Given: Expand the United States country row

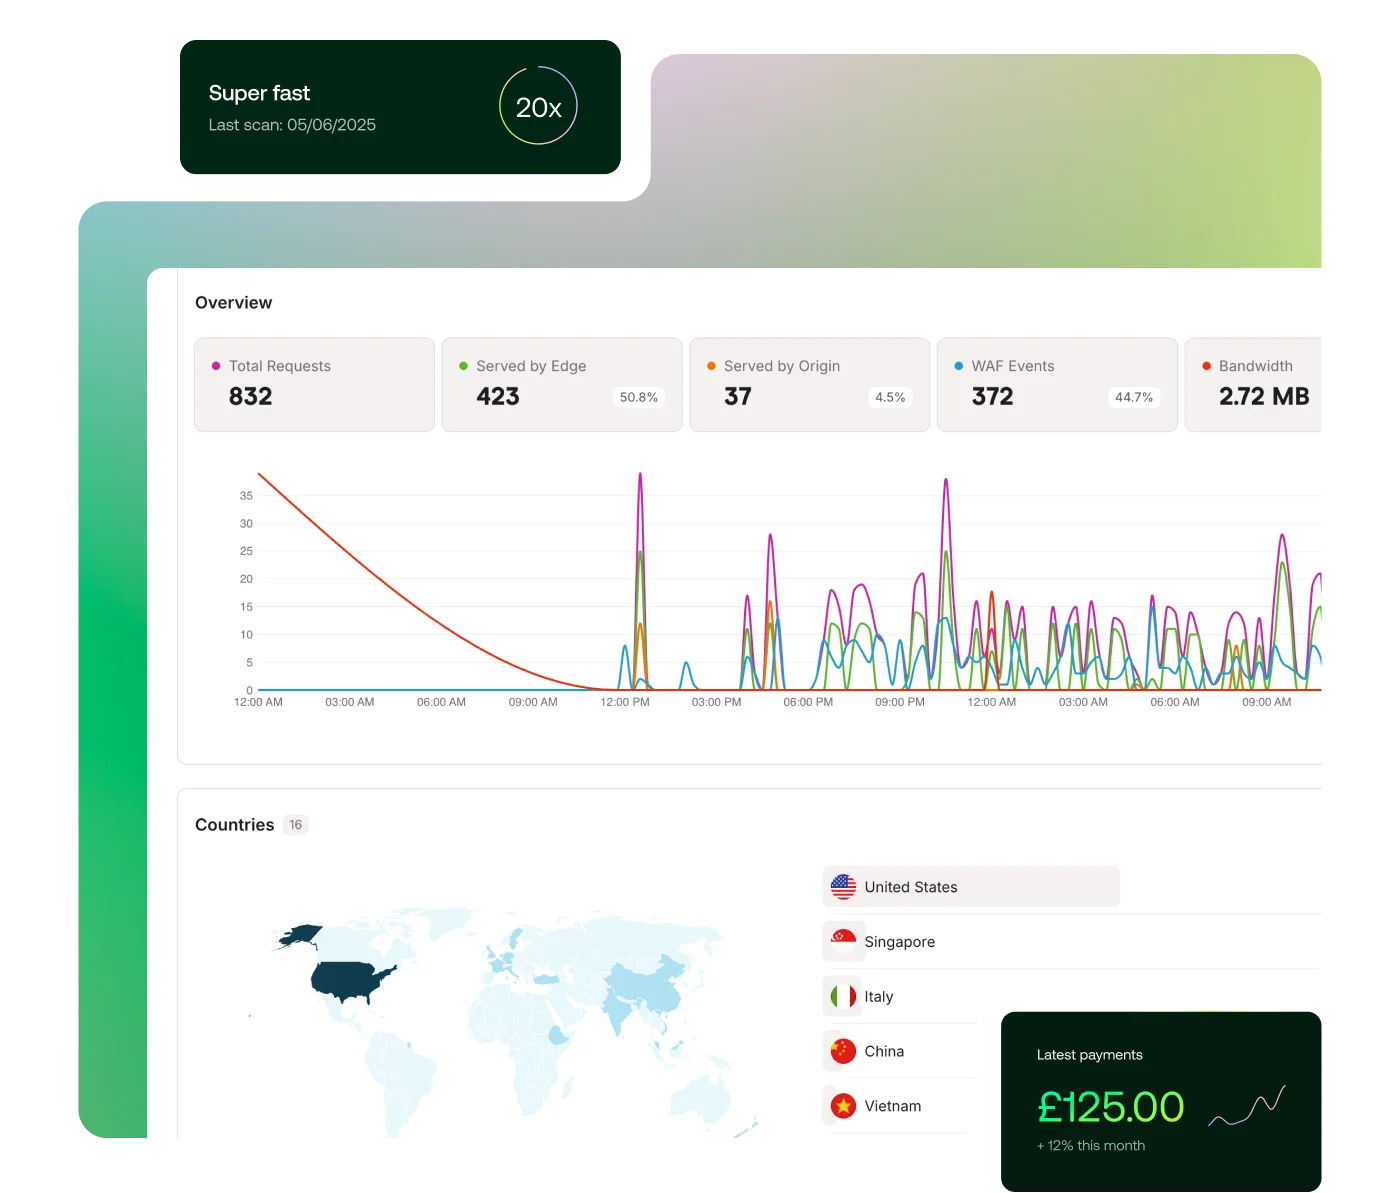Looking at the screenshot, I should (x=970, y=886).
